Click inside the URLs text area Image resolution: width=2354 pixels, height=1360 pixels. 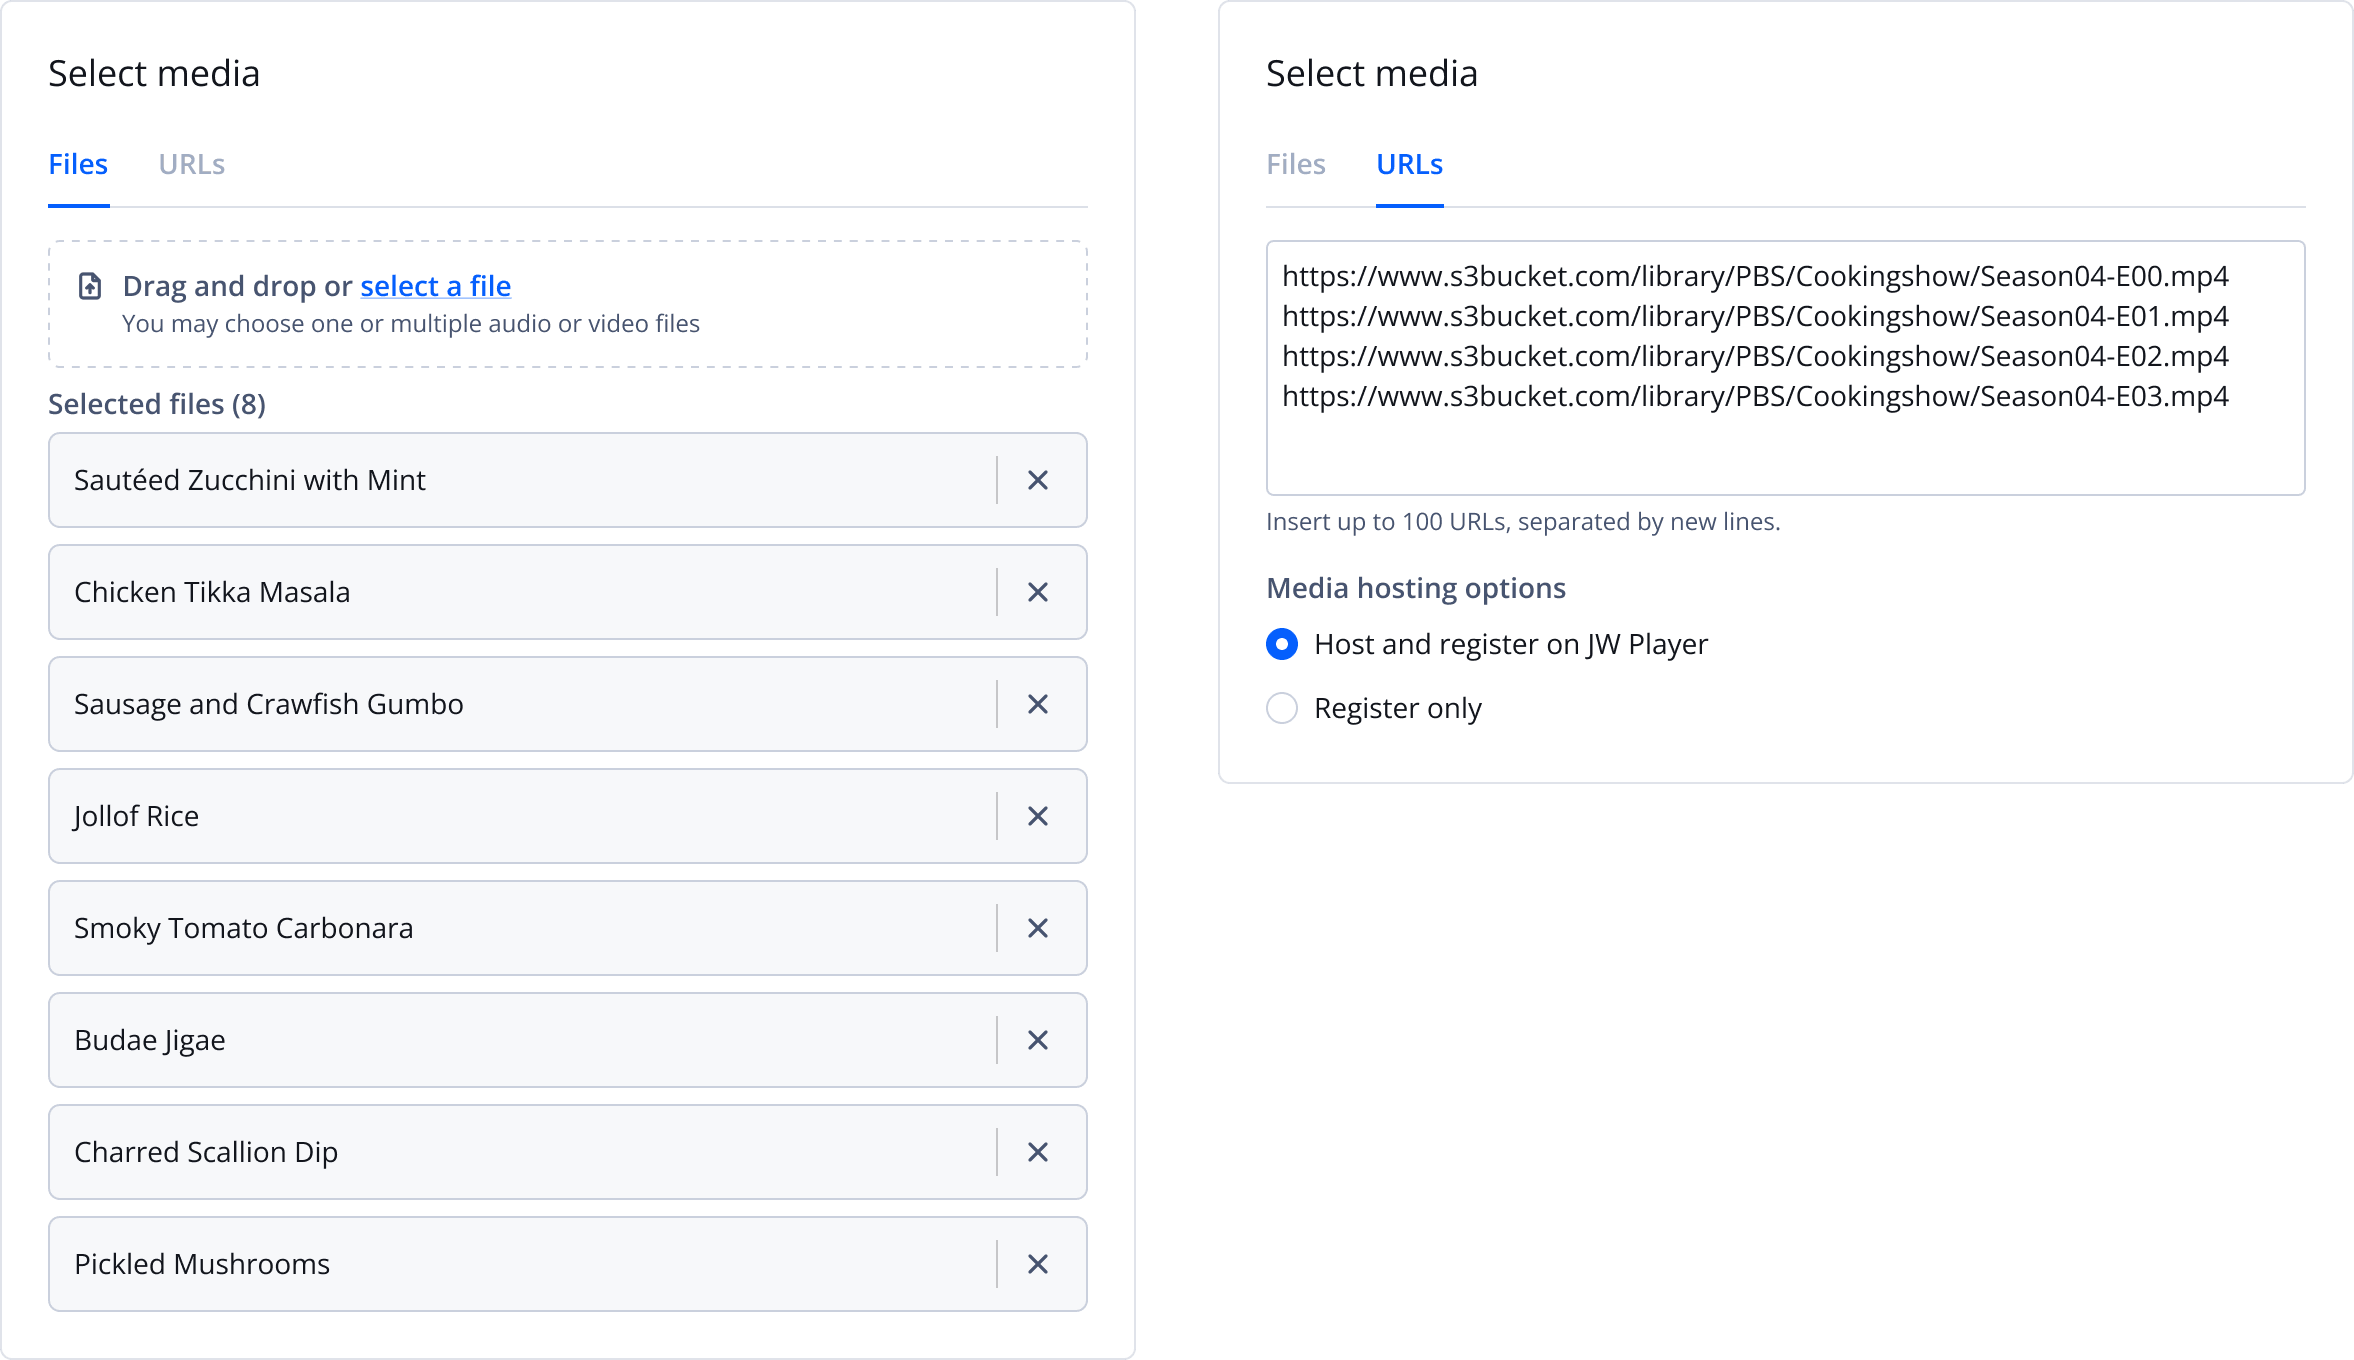(x=1784, y=450)
